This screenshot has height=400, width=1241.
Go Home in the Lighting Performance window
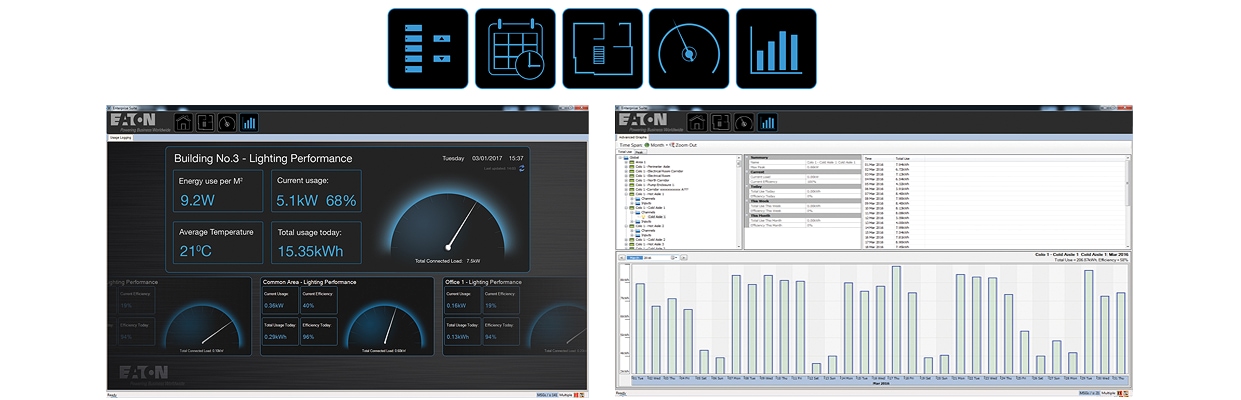[184, 122]
